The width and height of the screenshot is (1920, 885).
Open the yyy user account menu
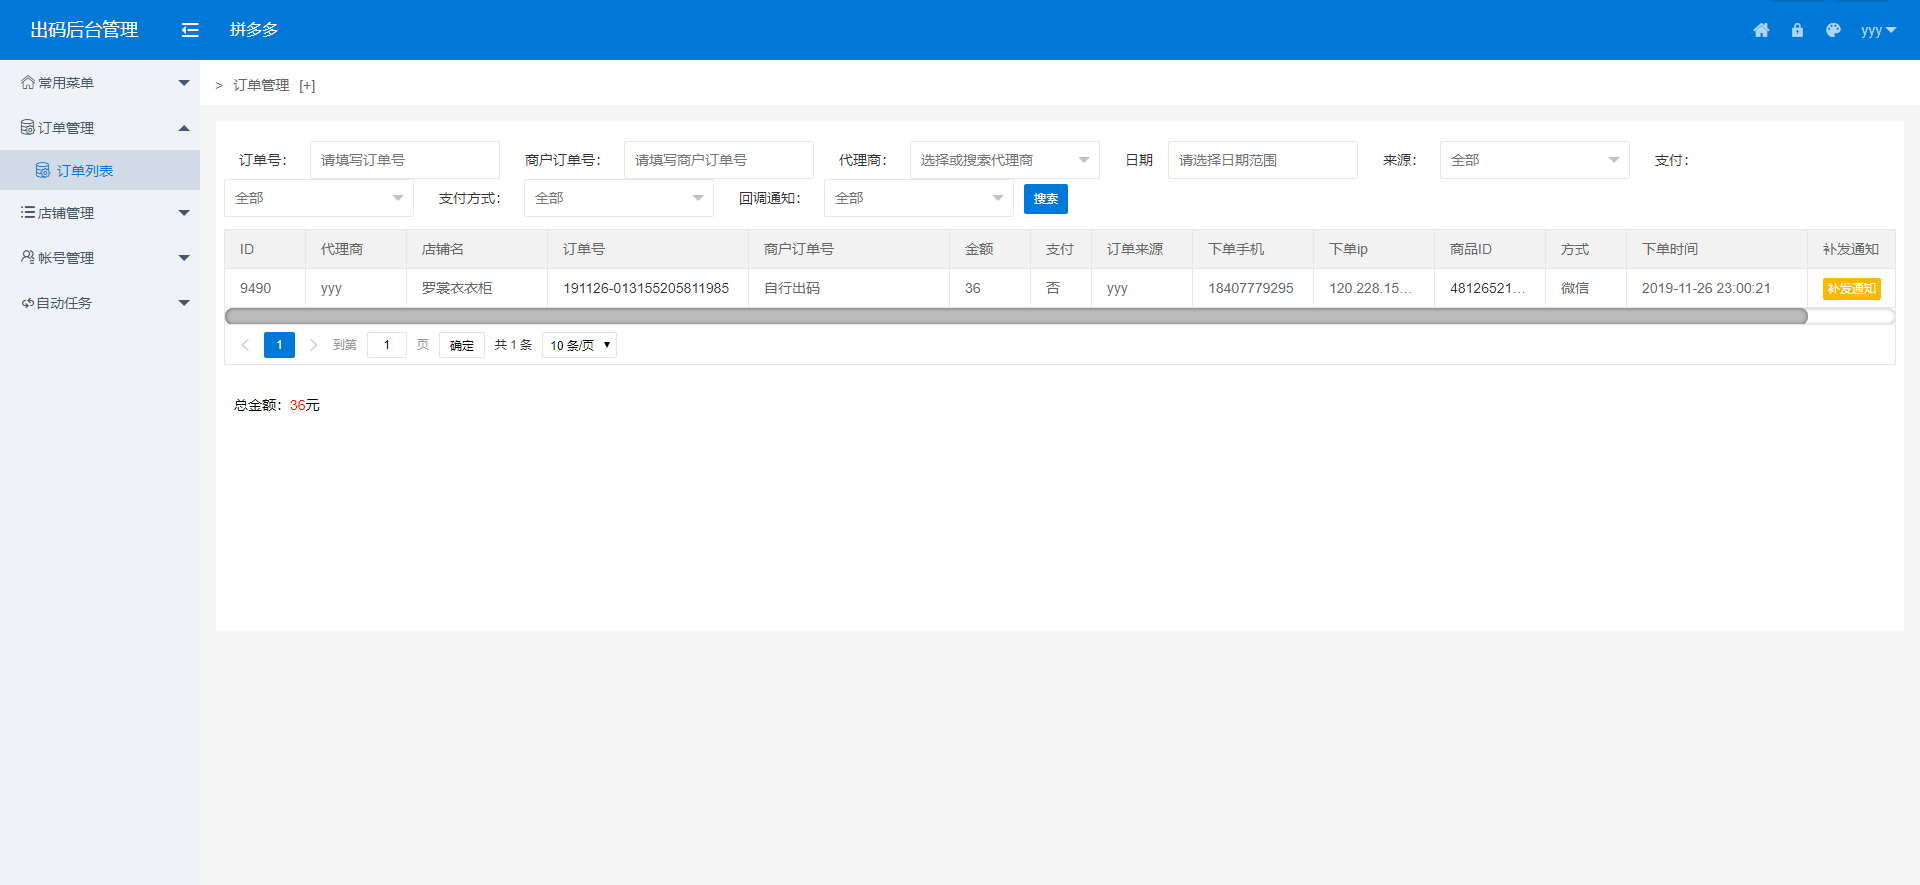click(1877, 30)
